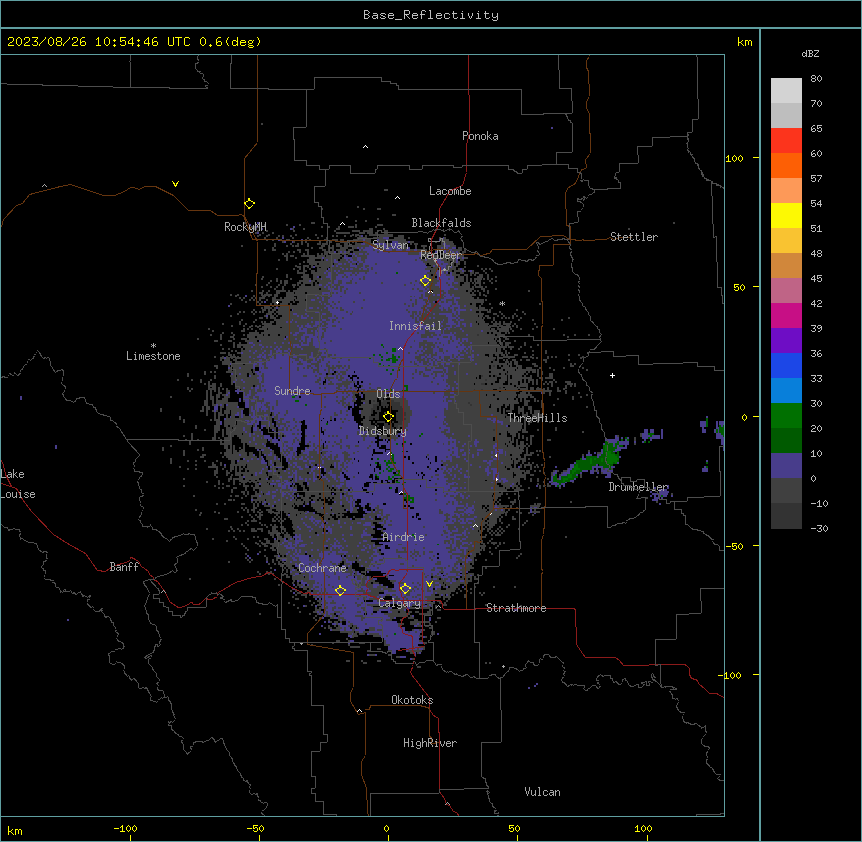Pick the green 20-30 dBZ swatch
The width and height of the screenshot is (862, 842).
coord(786,416)
